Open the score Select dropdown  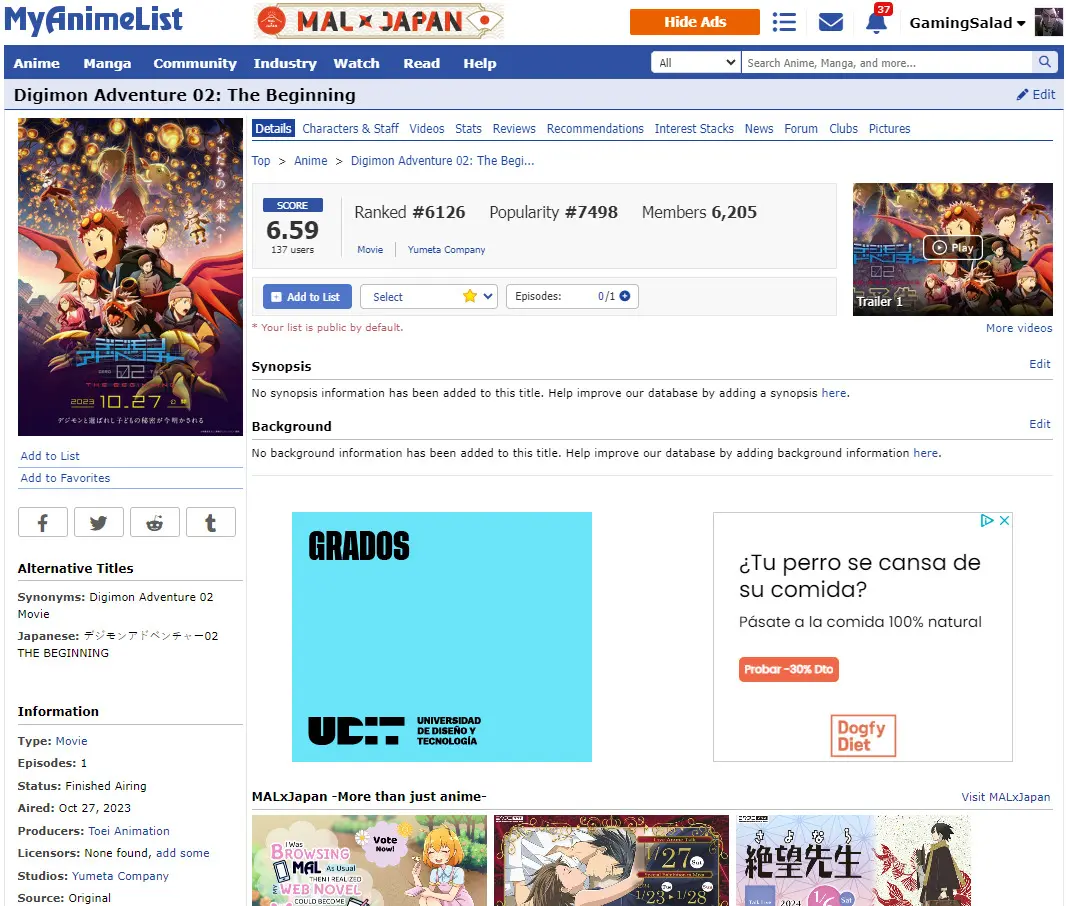click(x=429, y=296)
